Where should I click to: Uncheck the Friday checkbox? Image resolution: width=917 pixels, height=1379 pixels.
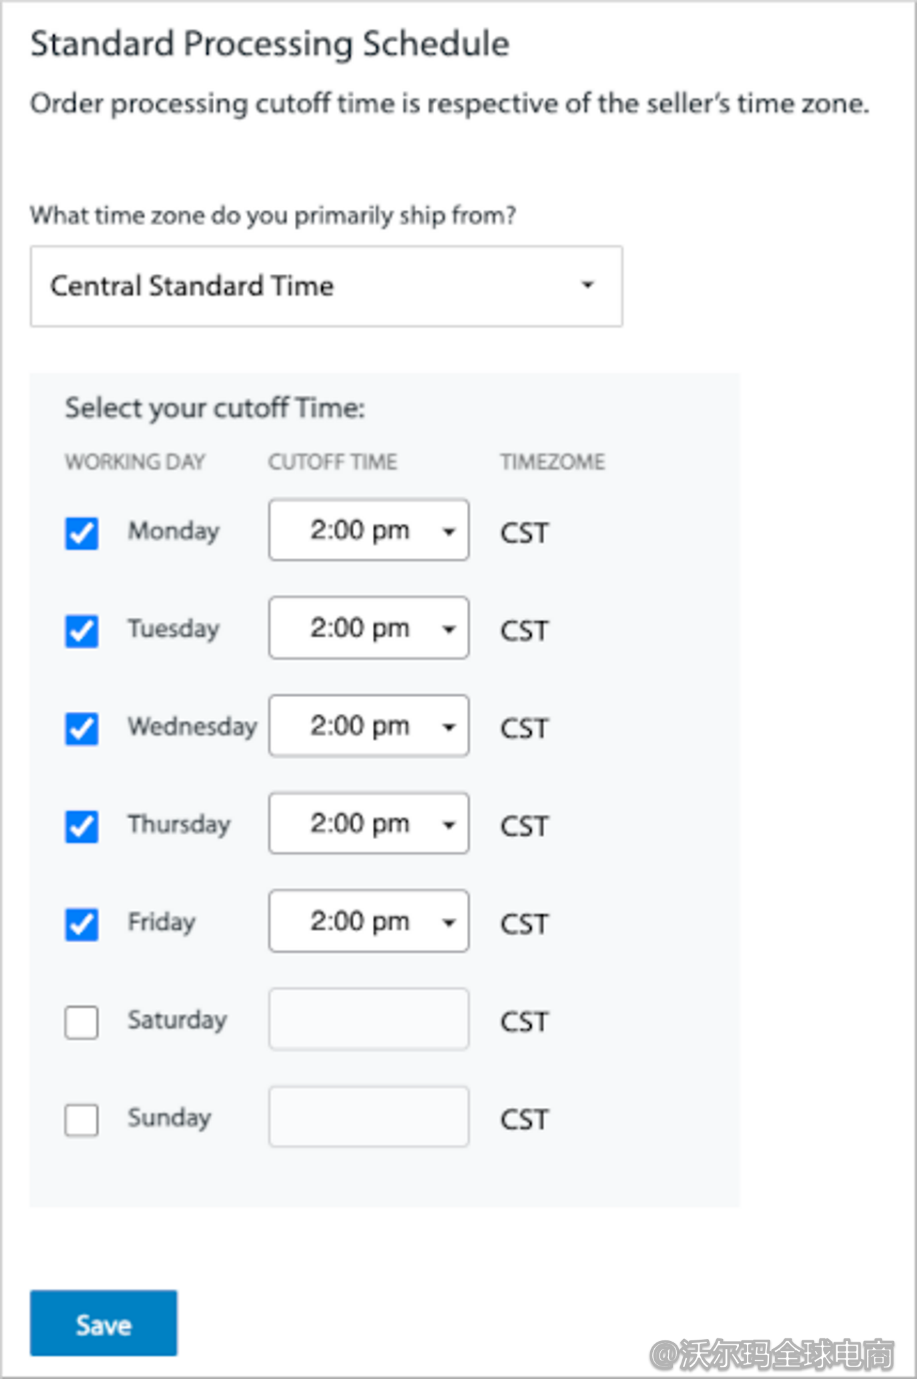(82, 924)
